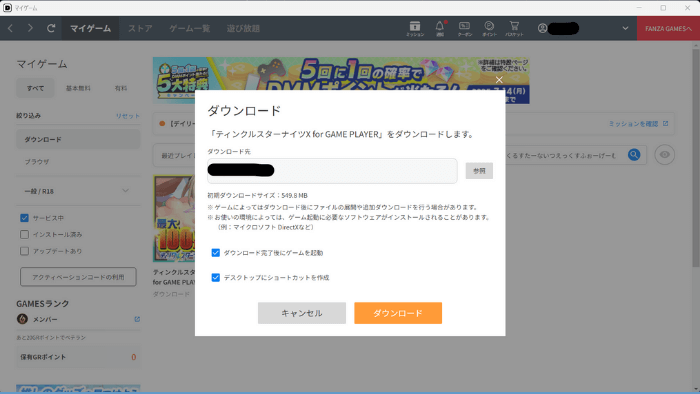Toggle the eye visibility icon
700x394 pixels.
pos(664,155)
